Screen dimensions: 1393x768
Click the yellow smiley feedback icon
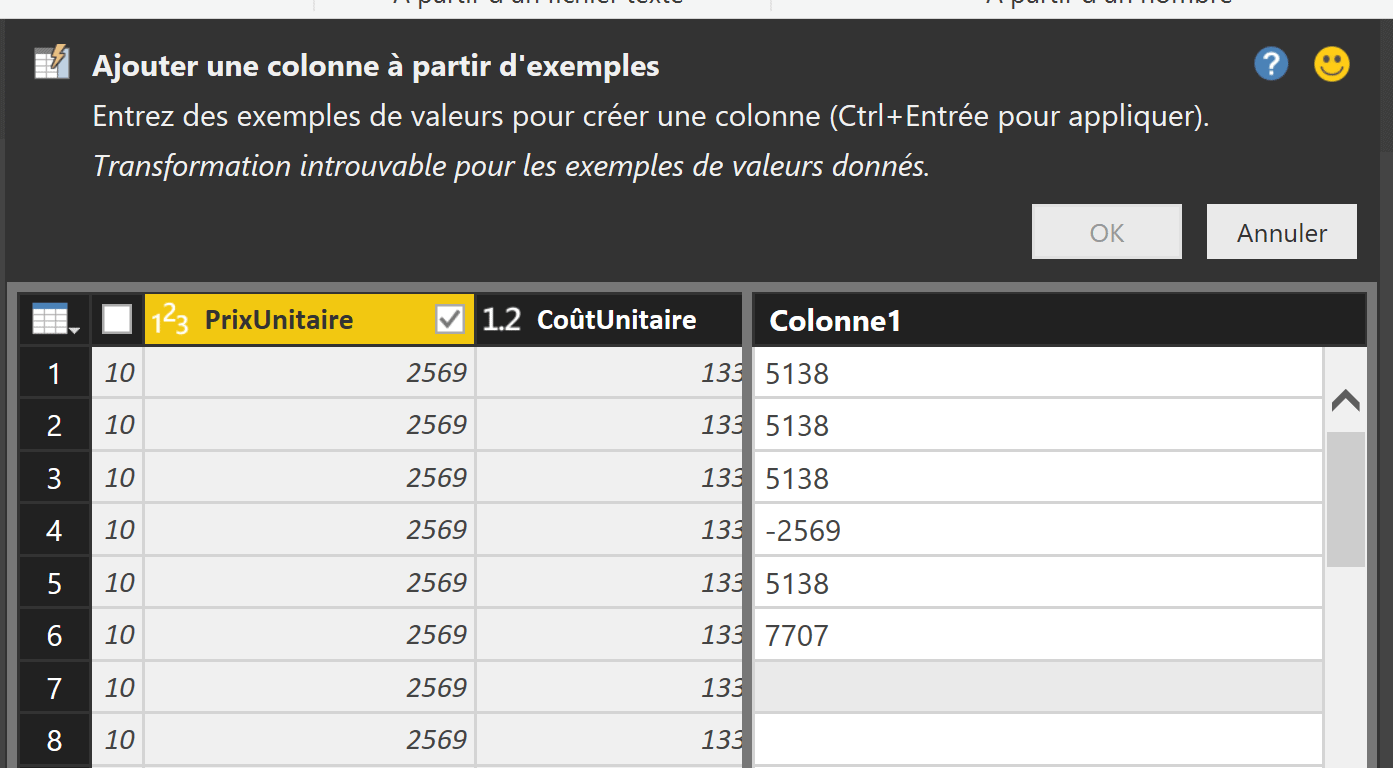point(1331,65)
